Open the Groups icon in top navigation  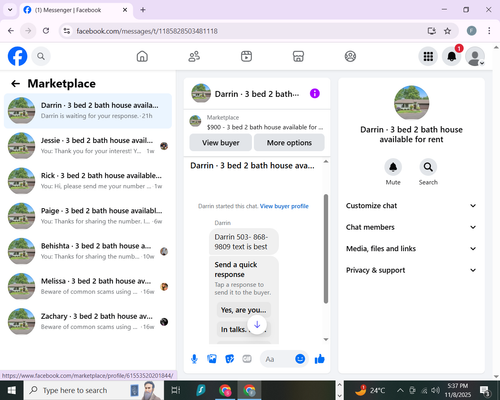pos(350,56)
